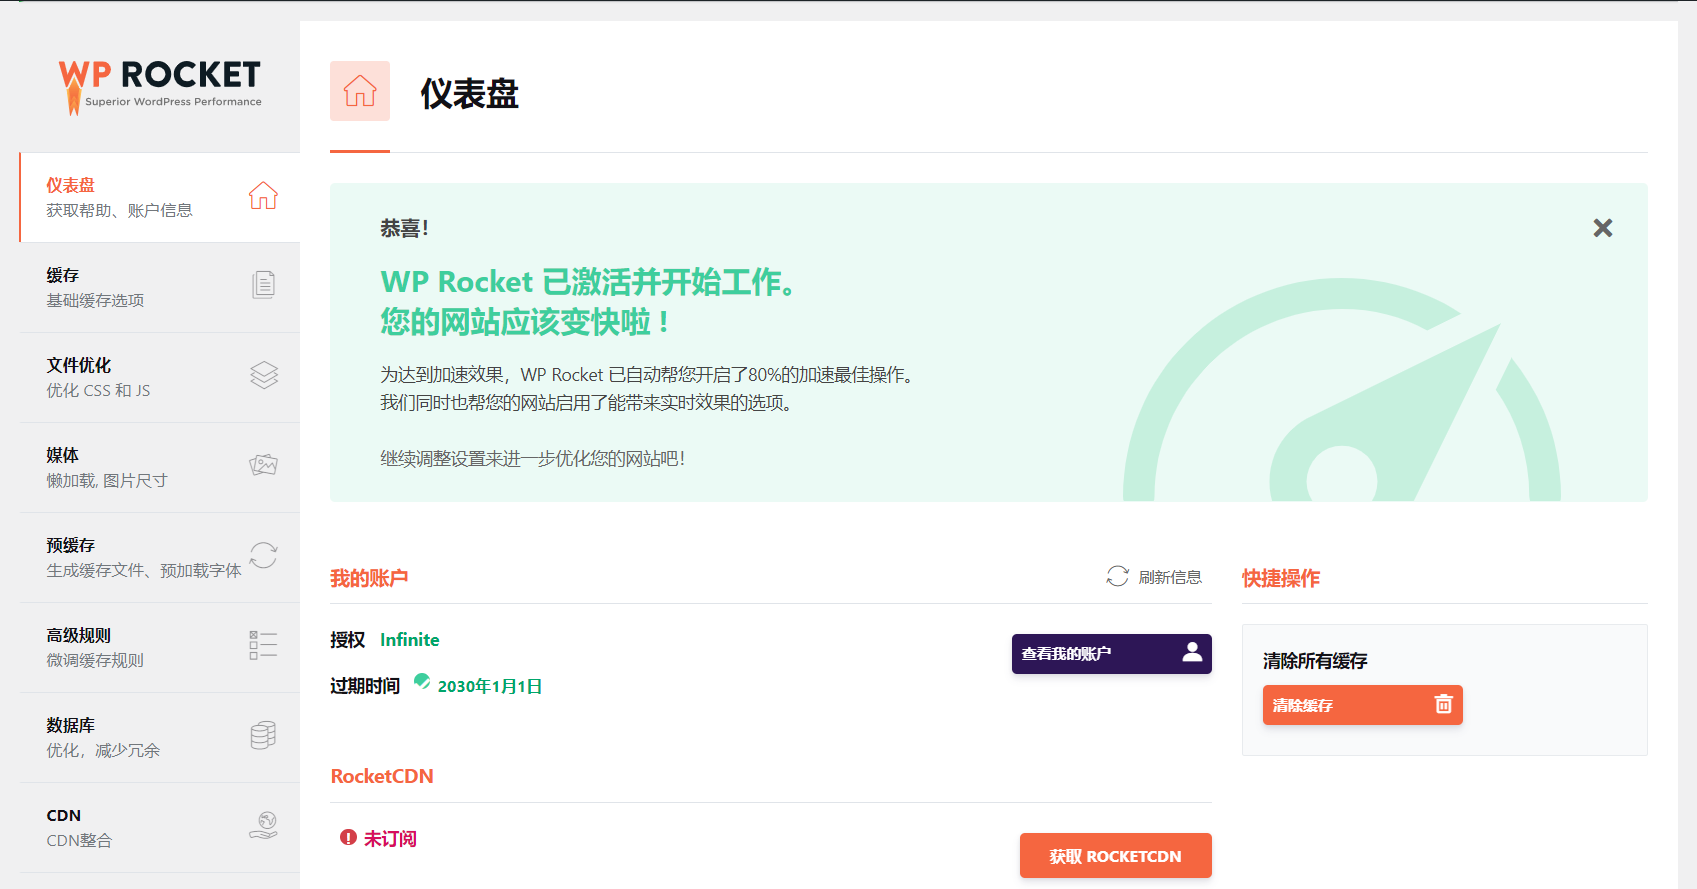The height and width of the screenshot is (889, 1697).
Task: Select the CDN menu section
Action: (x=160, y=827)
